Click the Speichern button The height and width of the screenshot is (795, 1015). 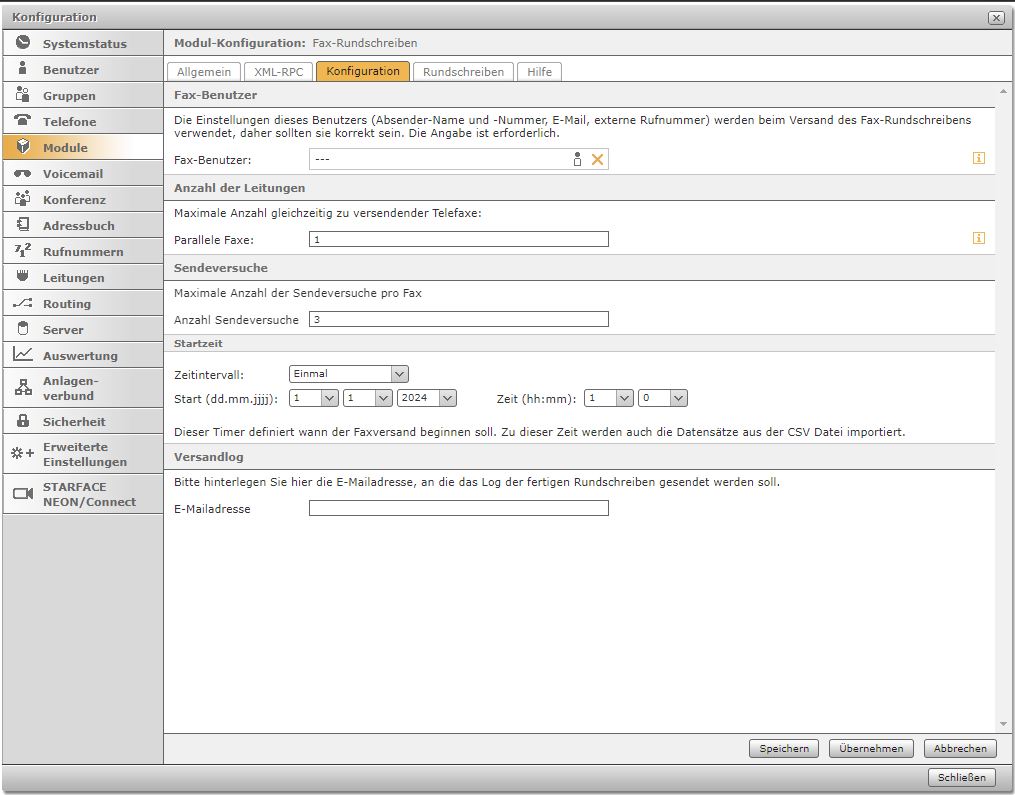pos(784,748)
